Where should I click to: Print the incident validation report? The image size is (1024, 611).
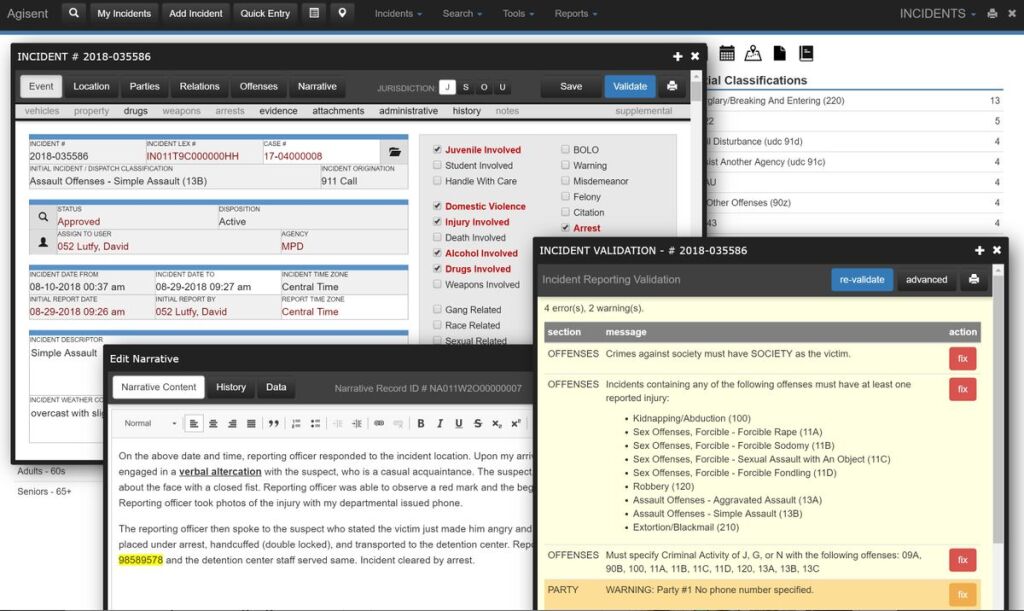pyautogui.click(x=974, y=280)
